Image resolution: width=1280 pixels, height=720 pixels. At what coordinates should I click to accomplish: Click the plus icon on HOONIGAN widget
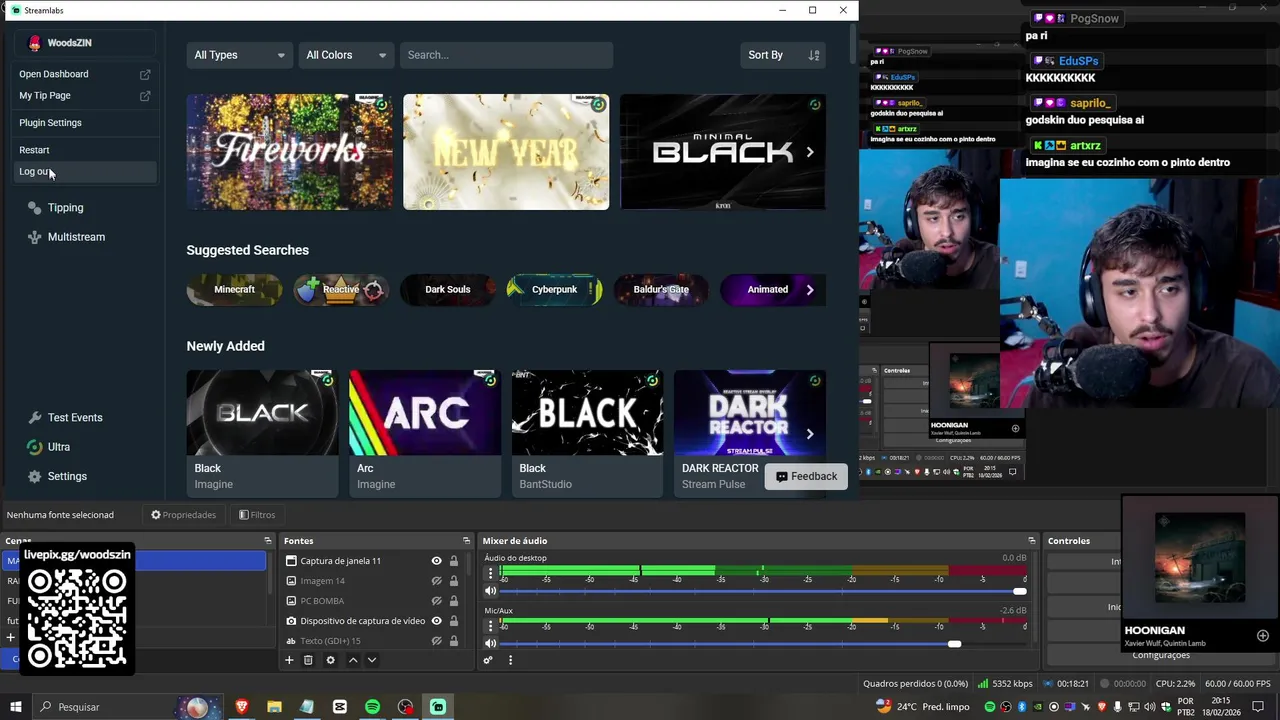click(1262, 636)
